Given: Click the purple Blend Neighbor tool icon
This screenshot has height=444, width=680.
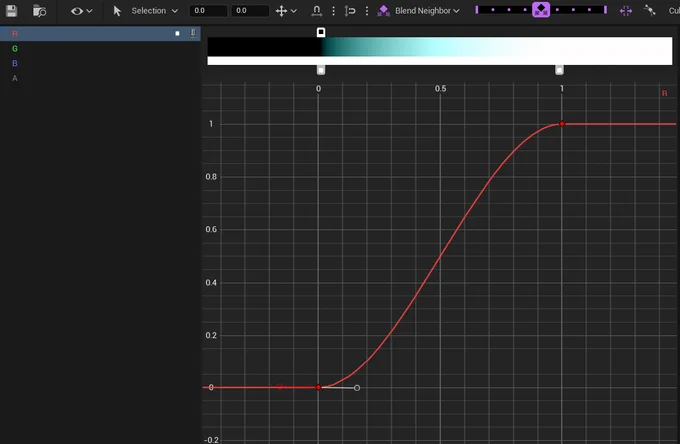Looking at the screenshot, I should (x=383, y=11).
